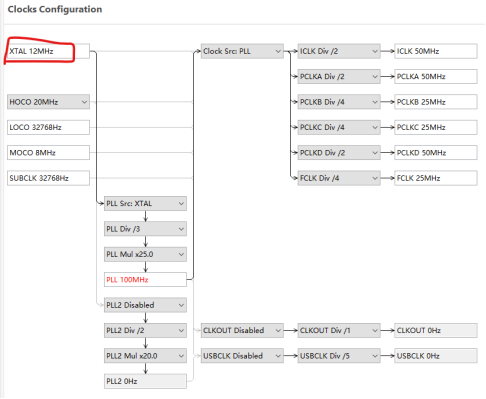Select the LOCO 32768Hz box
Viewport: 486px width, 399px height.
[x=48, y=127]
